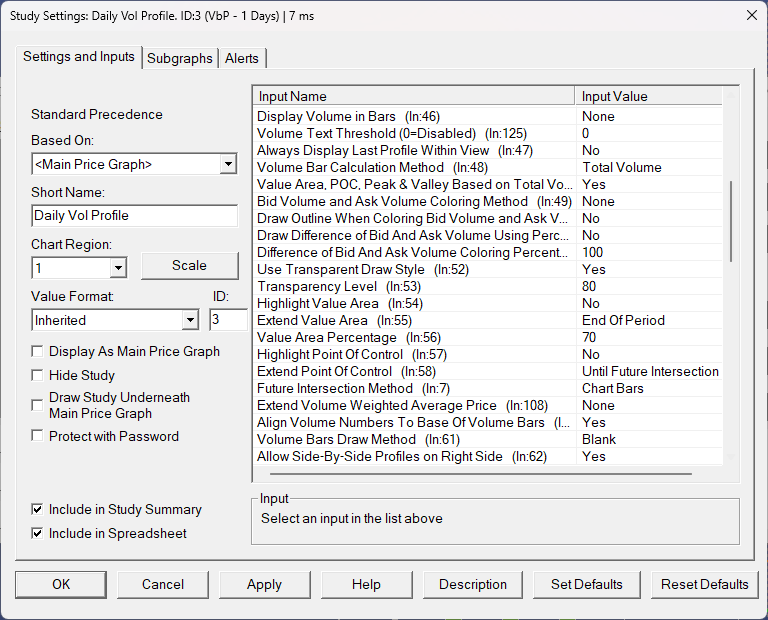
Task: Click Difference Coloring Percent value 100
Action: pyautogui.click(x=648, y=253)
